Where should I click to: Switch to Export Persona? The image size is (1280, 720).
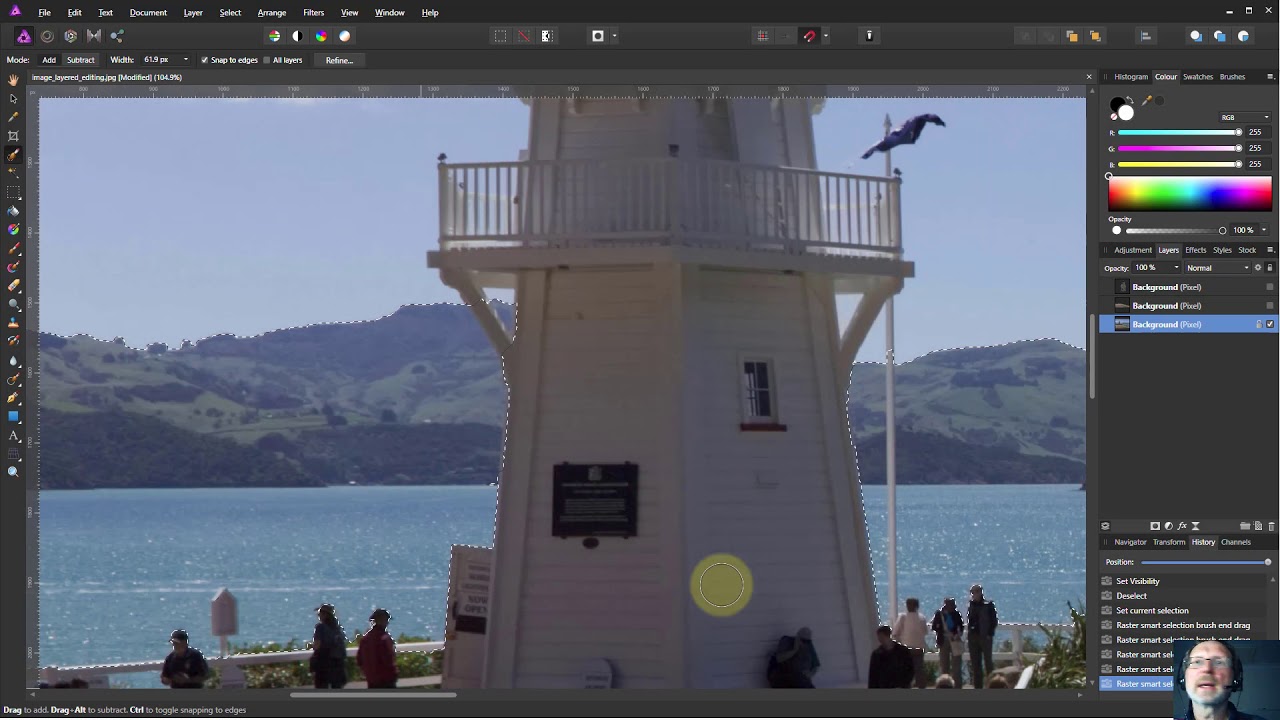click(117, 36)
